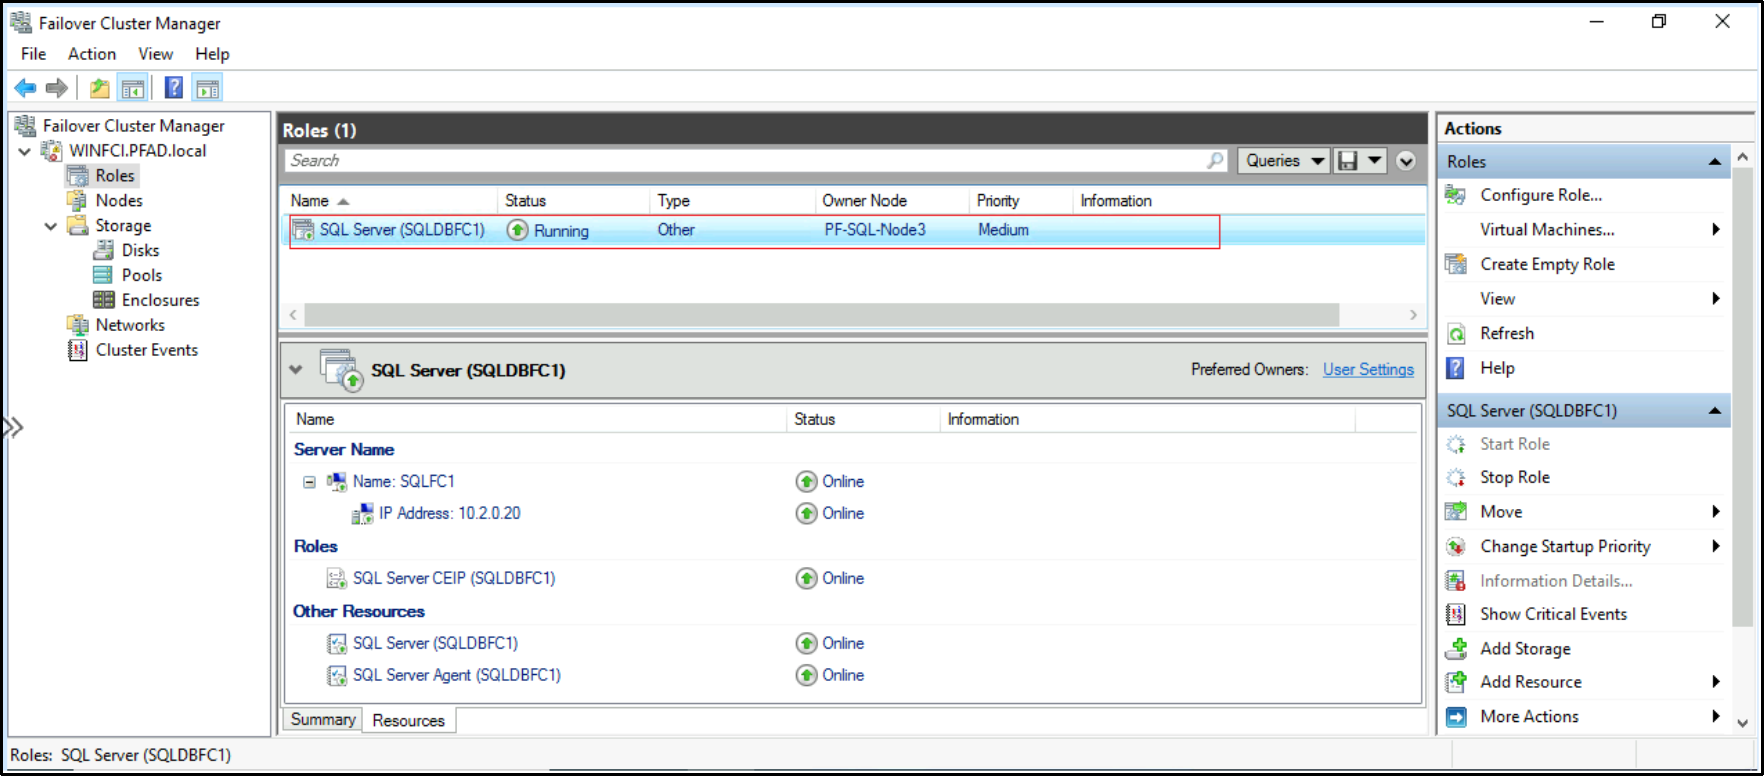Screen dimensions: 1764x776
Task: Open the Queries dropdown
Action: pos(1284,161)
